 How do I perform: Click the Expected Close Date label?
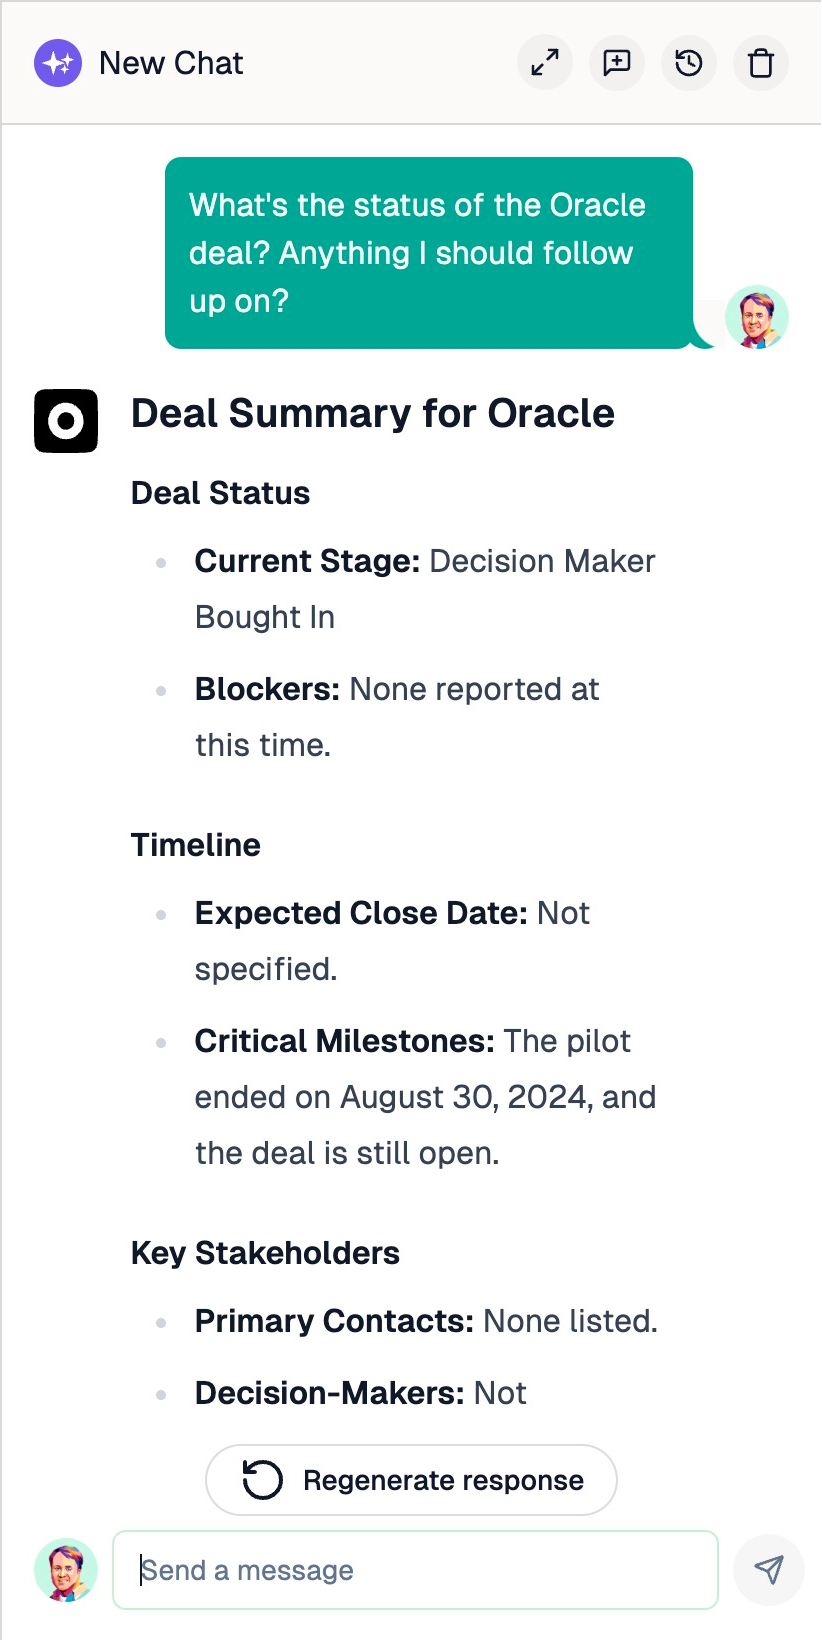coord(360,913)
